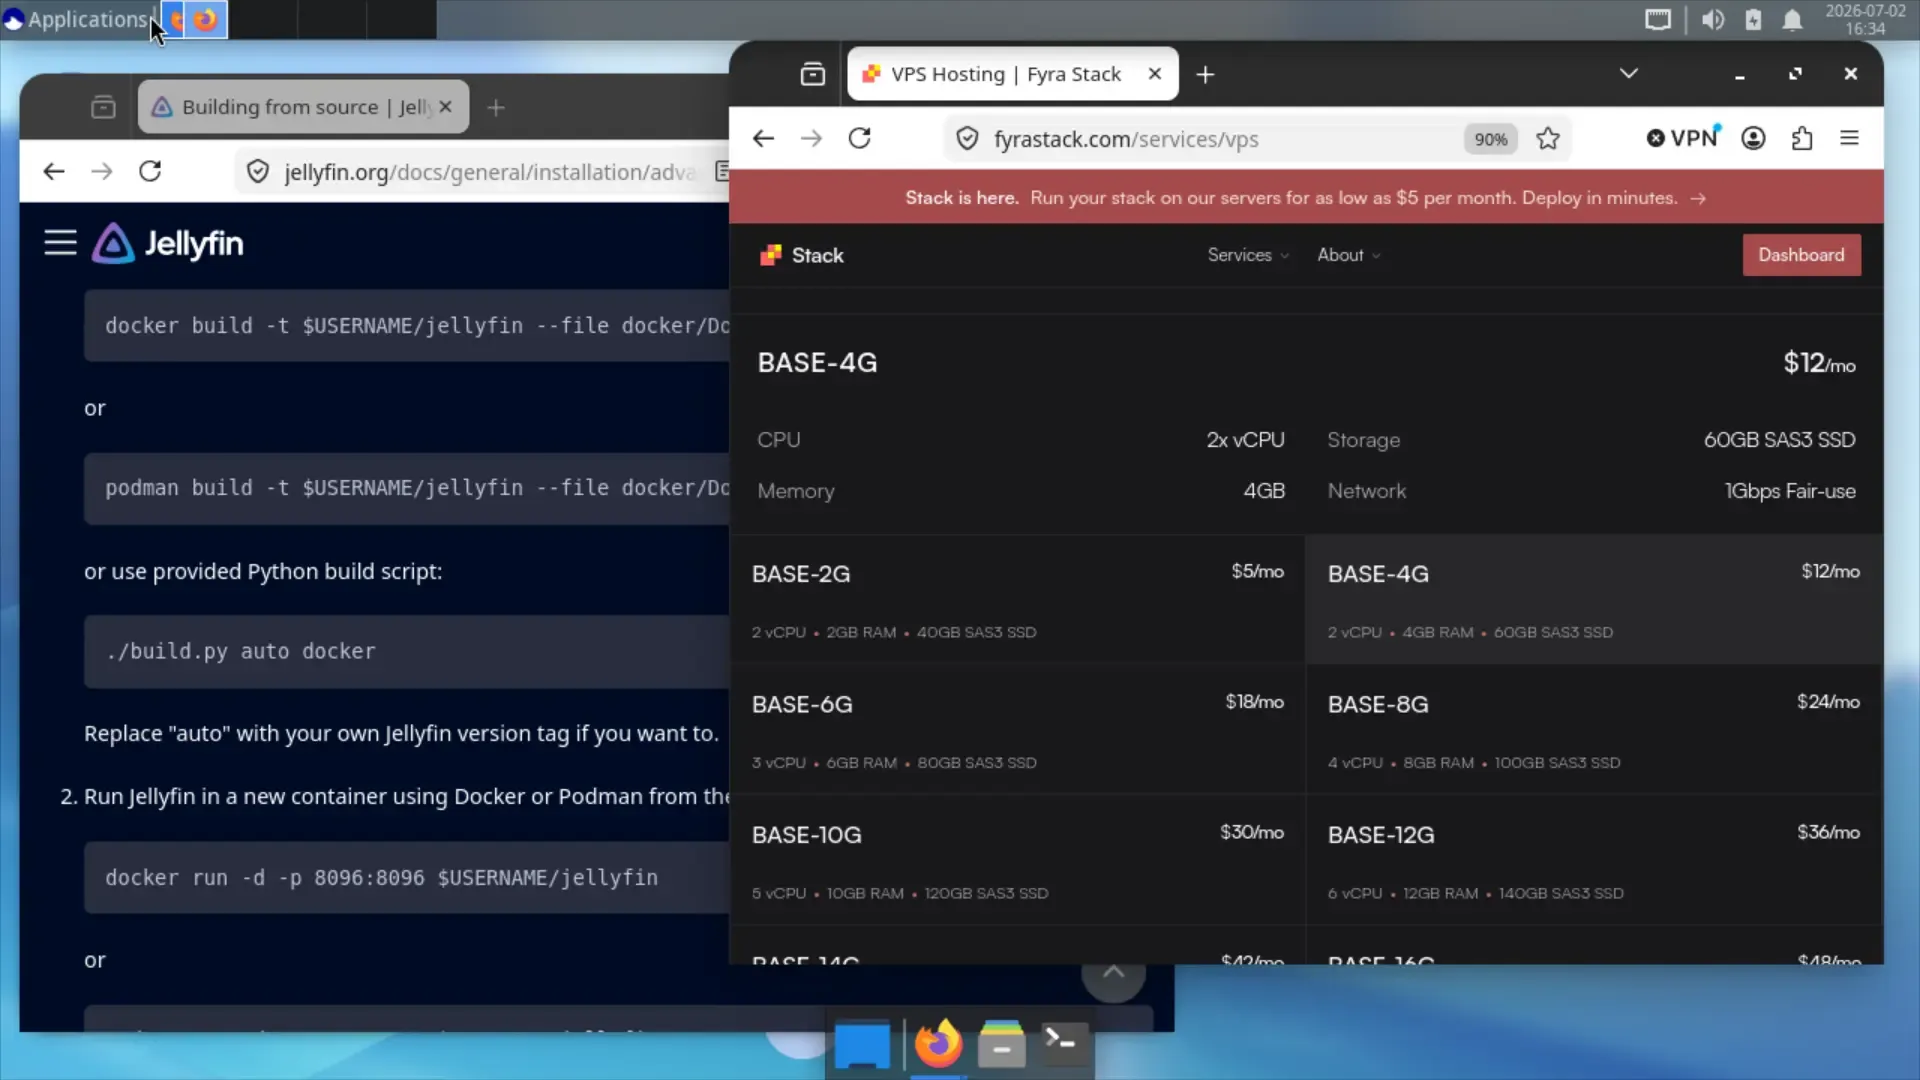This screenshot has height=1080, width=1920.
Task: Open the notifications bell in the system tray
Action: [x=1792, y=20]
